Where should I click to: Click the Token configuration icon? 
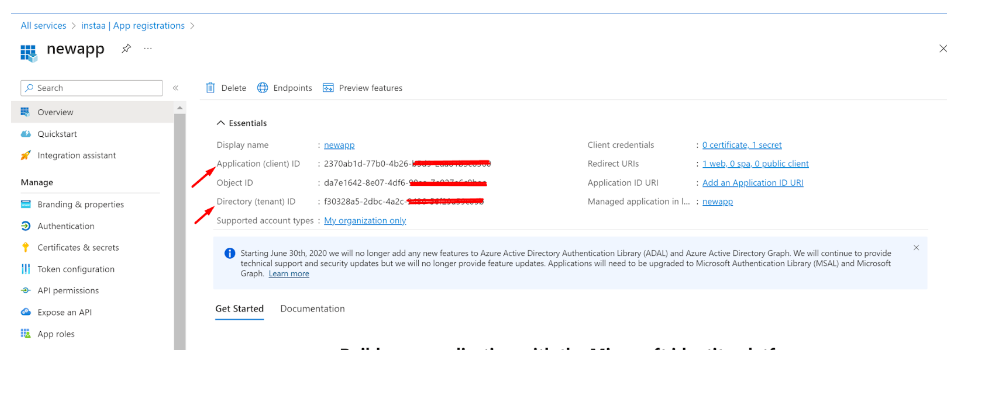[x=26, y=269]
